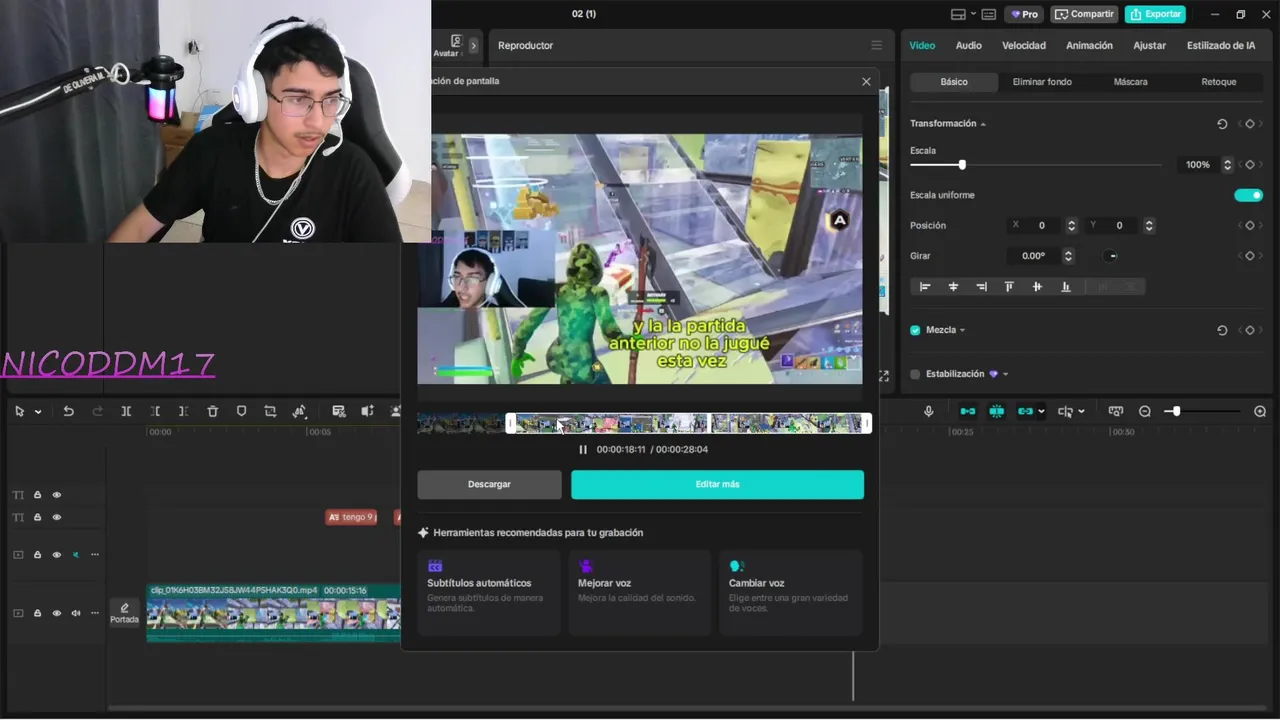Adjust the Escala percentage stepper

[x=1228, y=165]
